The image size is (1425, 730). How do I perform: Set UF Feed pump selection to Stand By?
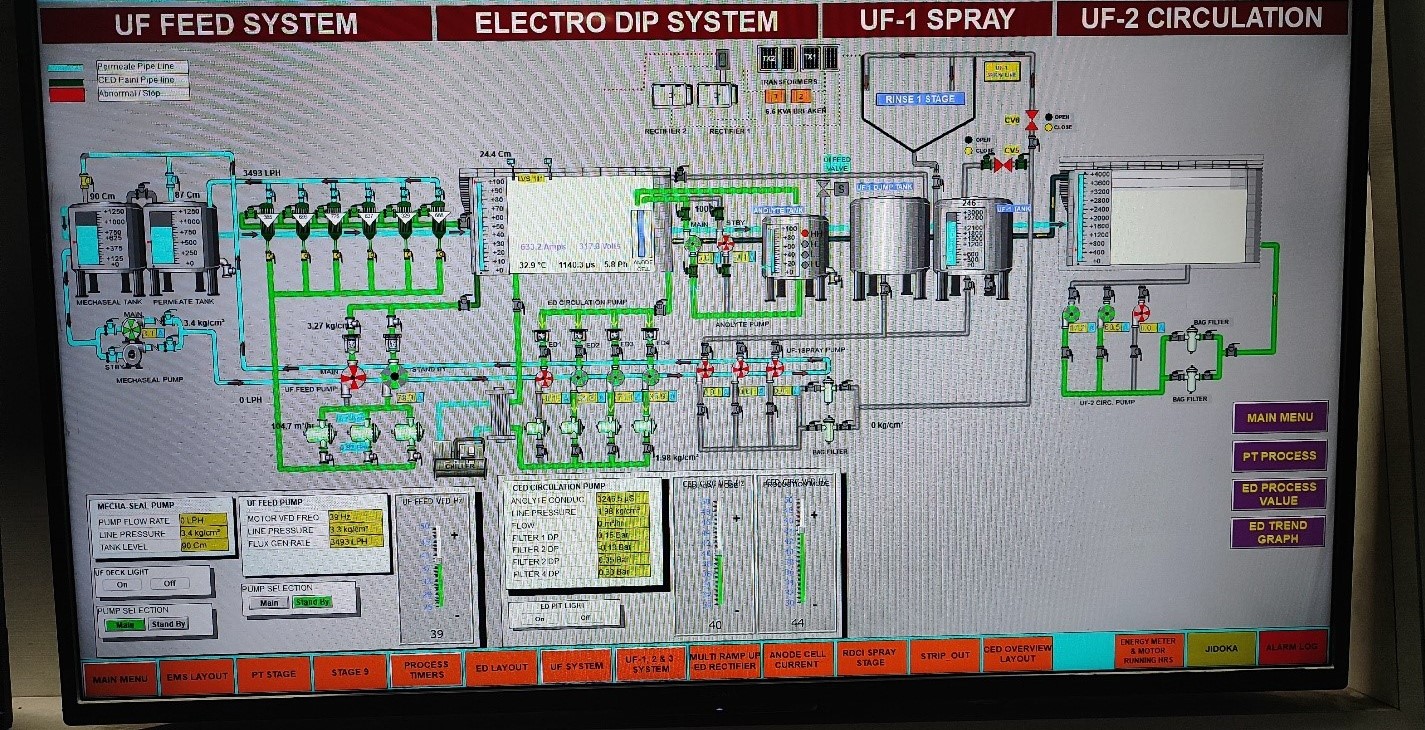312,602
